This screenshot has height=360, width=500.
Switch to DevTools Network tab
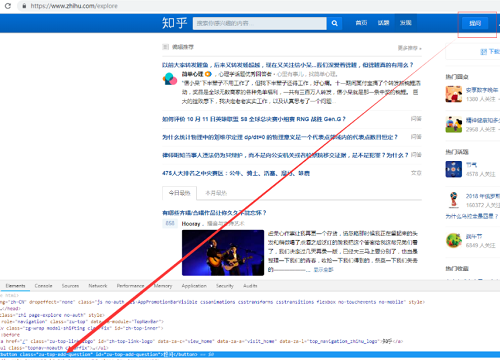click(98, 286)
